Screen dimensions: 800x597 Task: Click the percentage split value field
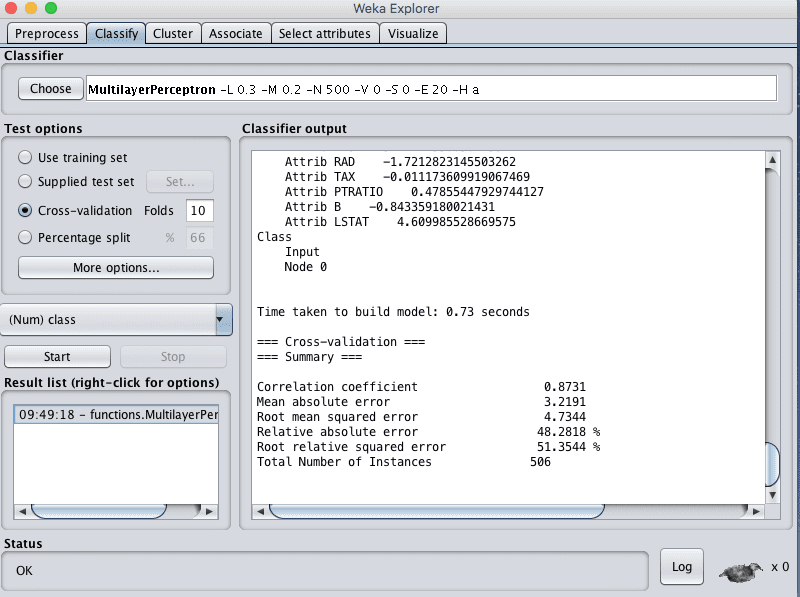tap(199, 238)
